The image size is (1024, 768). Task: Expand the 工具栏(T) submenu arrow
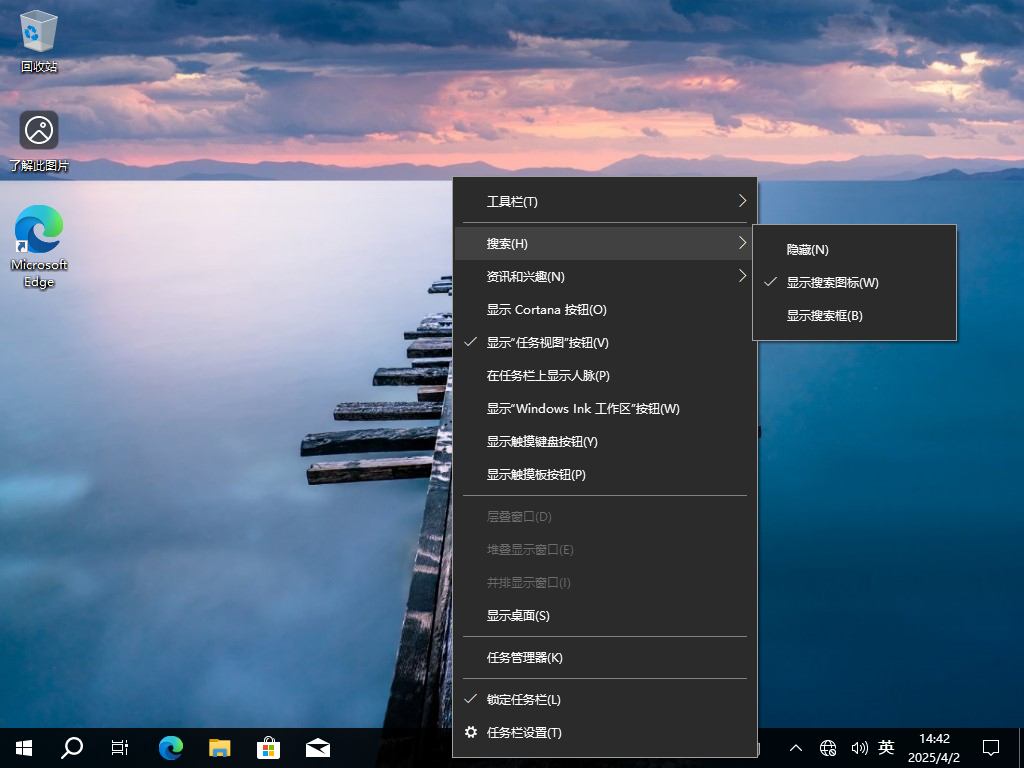click(742, 200)
